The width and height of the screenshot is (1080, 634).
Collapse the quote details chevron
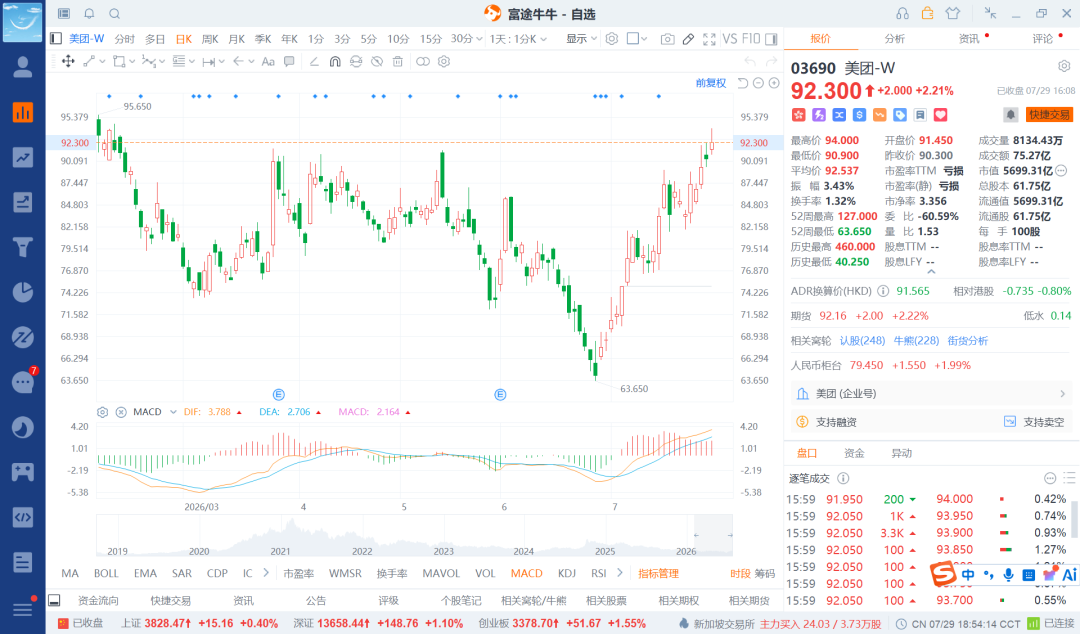click(x=931, y=272)
